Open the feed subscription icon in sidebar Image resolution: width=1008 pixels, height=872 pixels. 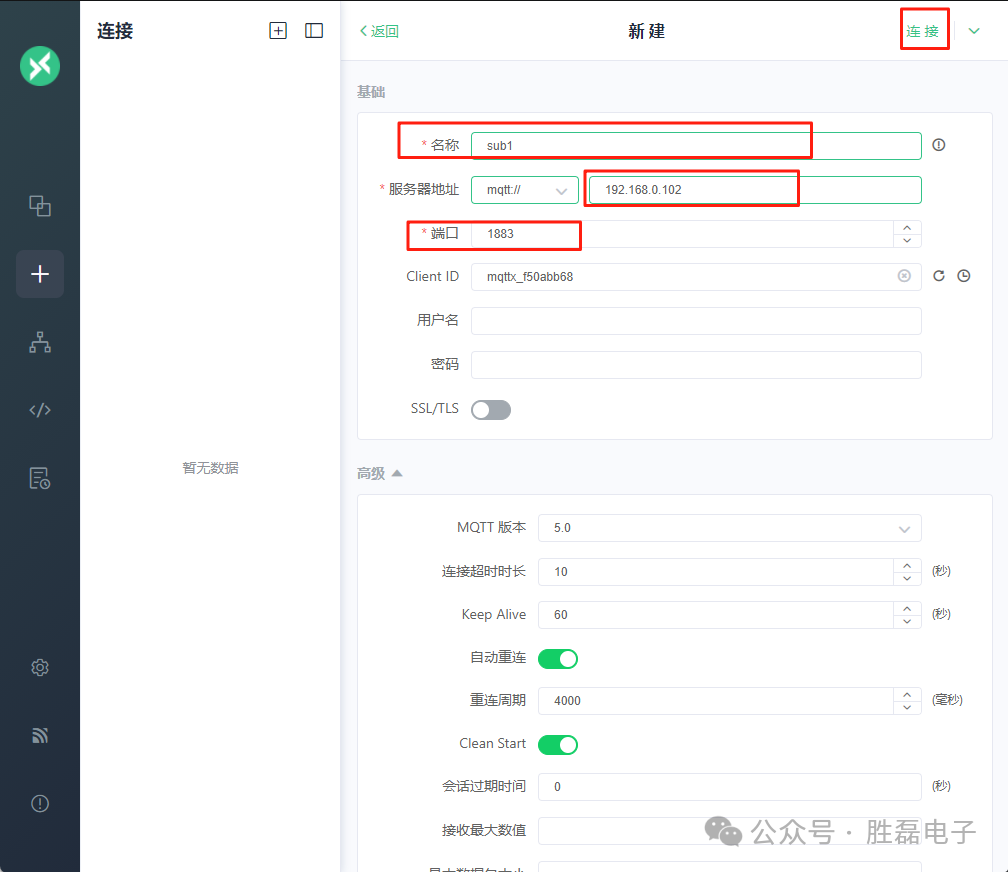[40, 735]
